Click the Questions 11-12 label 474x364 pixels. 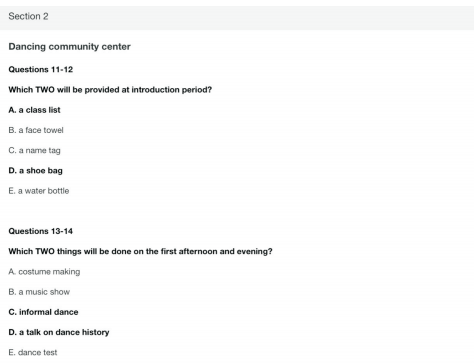coord(41,69)
